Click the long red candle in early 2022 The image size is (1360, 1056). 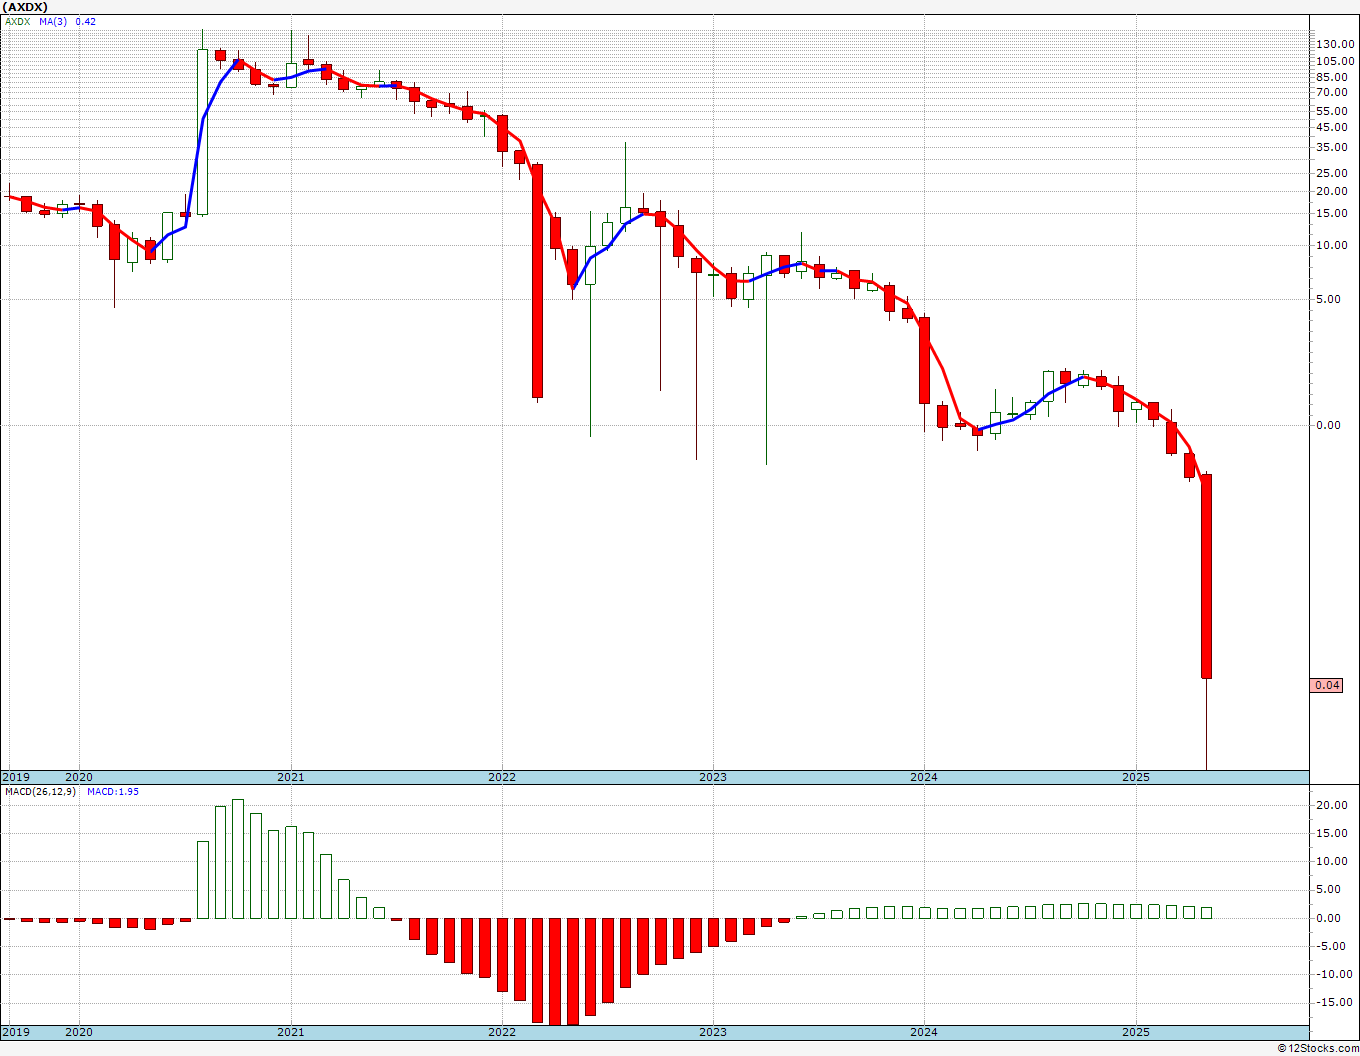[x=537, y=281]
